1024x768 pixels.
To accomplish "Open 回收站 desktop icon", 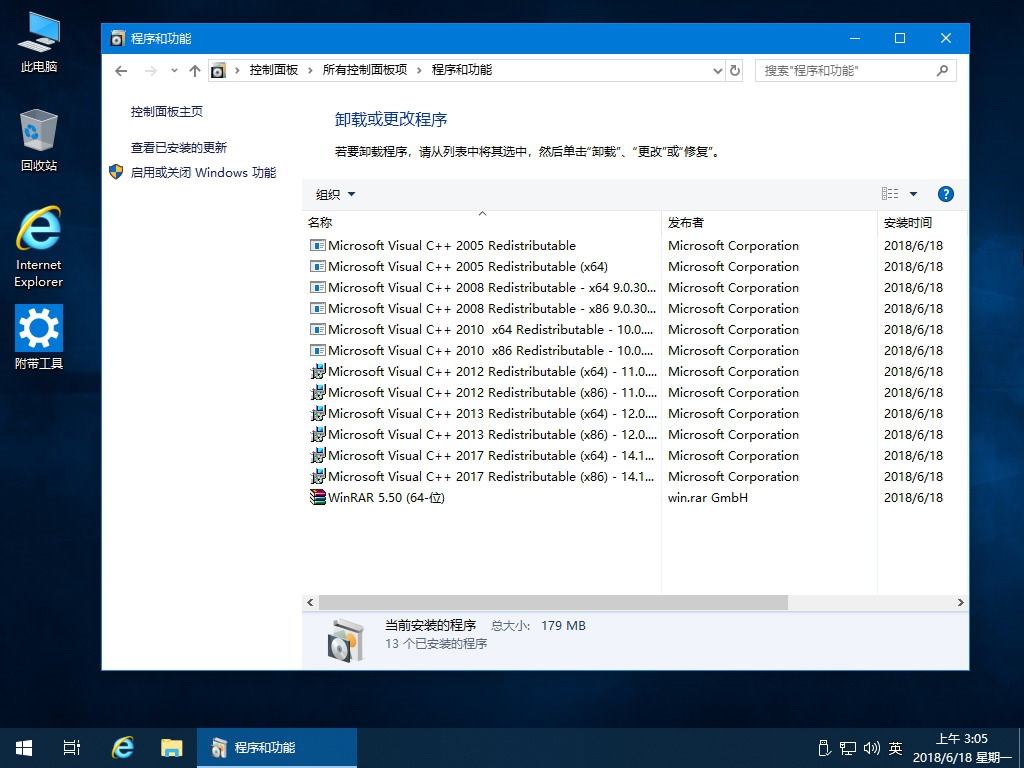I will coord(39,140).
